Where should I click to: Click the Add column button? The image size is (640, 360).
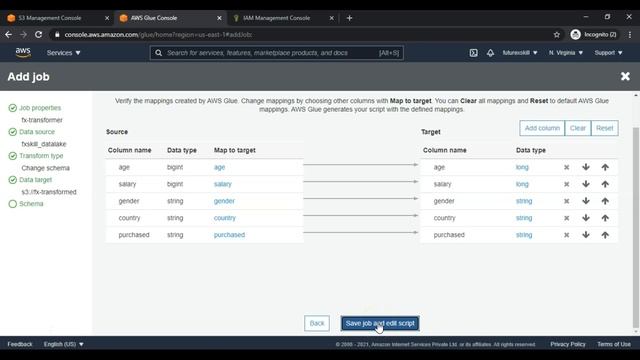[542, 128]
